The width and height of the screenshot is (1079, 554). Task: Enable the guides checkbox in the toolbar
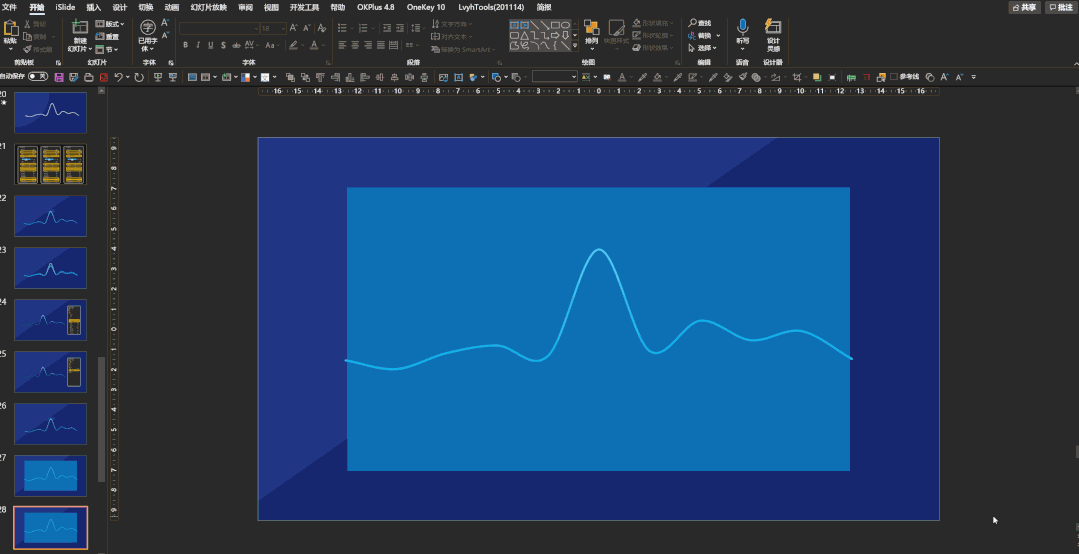click(x=894, y=77)
